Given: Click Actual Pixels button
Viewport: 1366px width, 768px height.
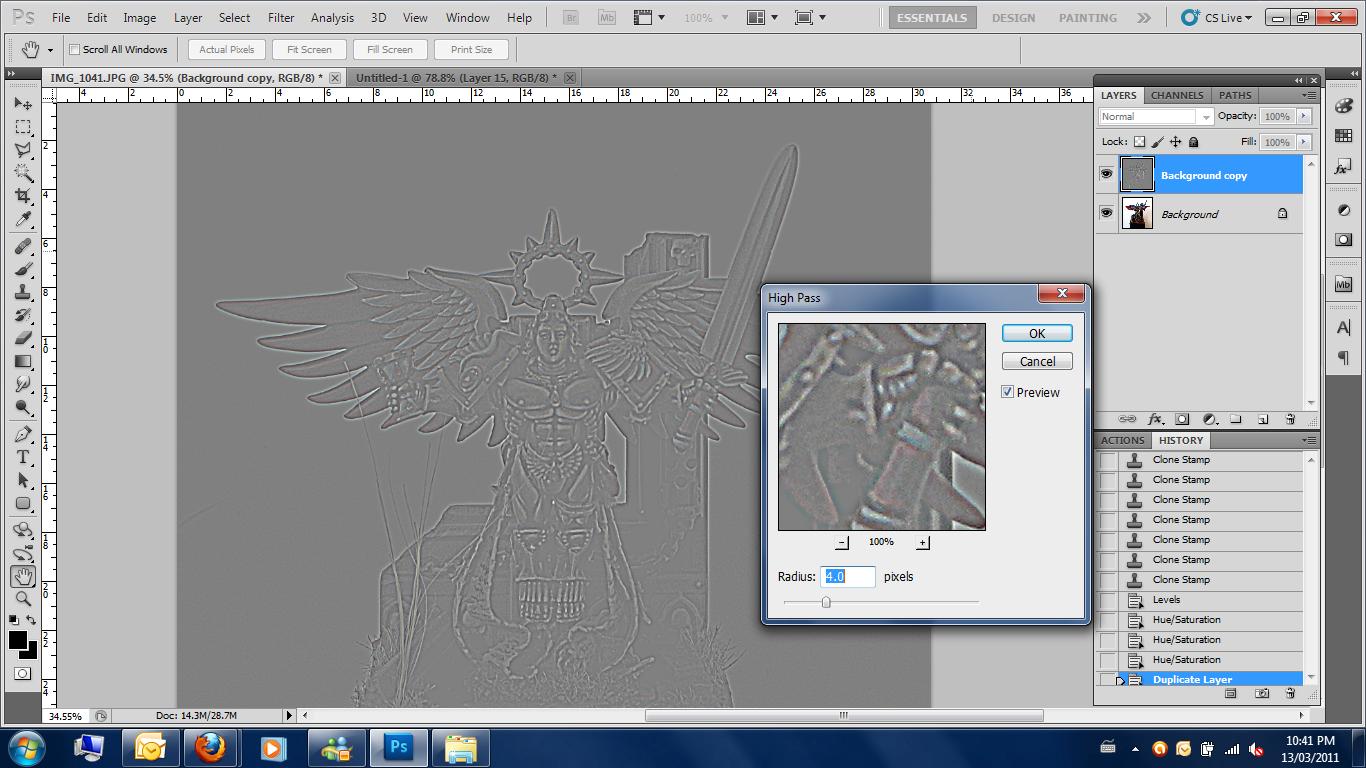Looking at the screenshot, I should point(227,49).
